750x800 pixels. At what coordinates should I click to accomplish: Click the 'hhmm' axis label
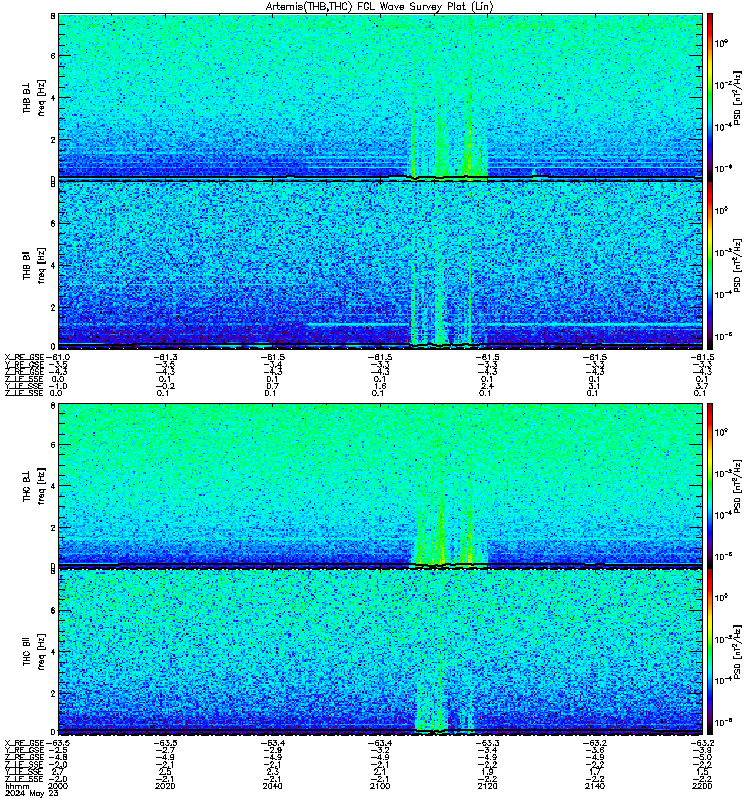(16, 786)
